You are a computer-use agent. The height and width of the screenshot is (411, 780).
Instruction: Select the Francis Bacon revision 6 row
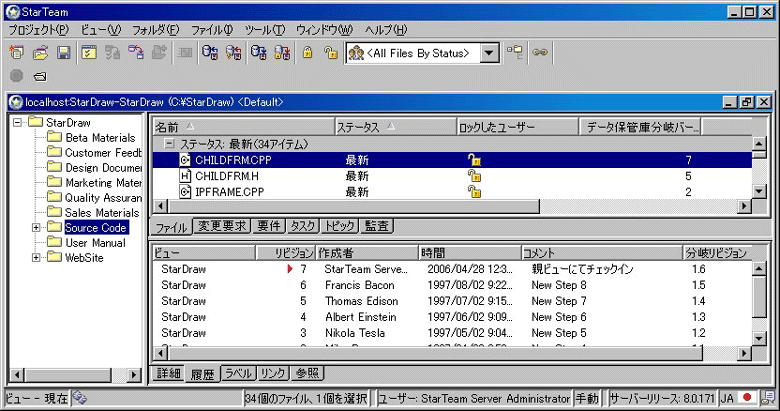click(452, 285)
